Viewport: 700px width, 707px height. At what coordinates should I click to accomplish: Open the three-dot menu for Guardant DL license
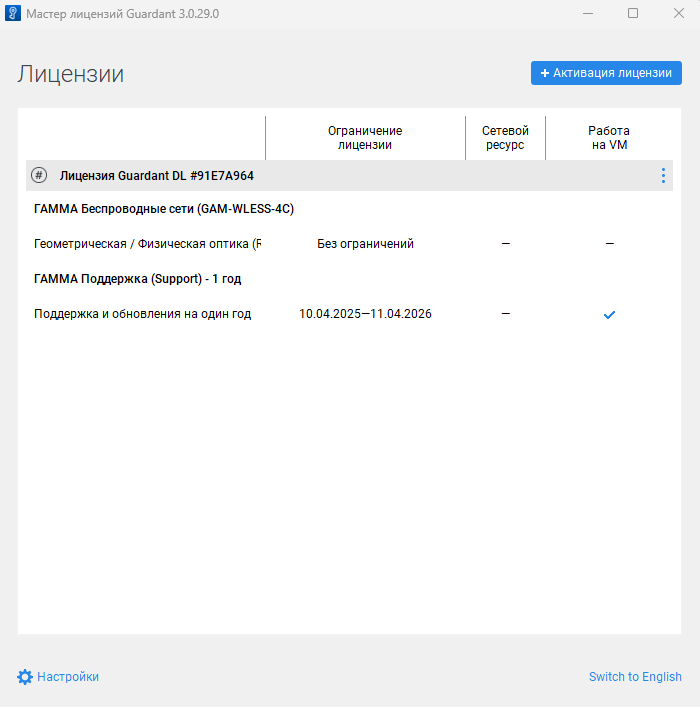pos(663,176)
